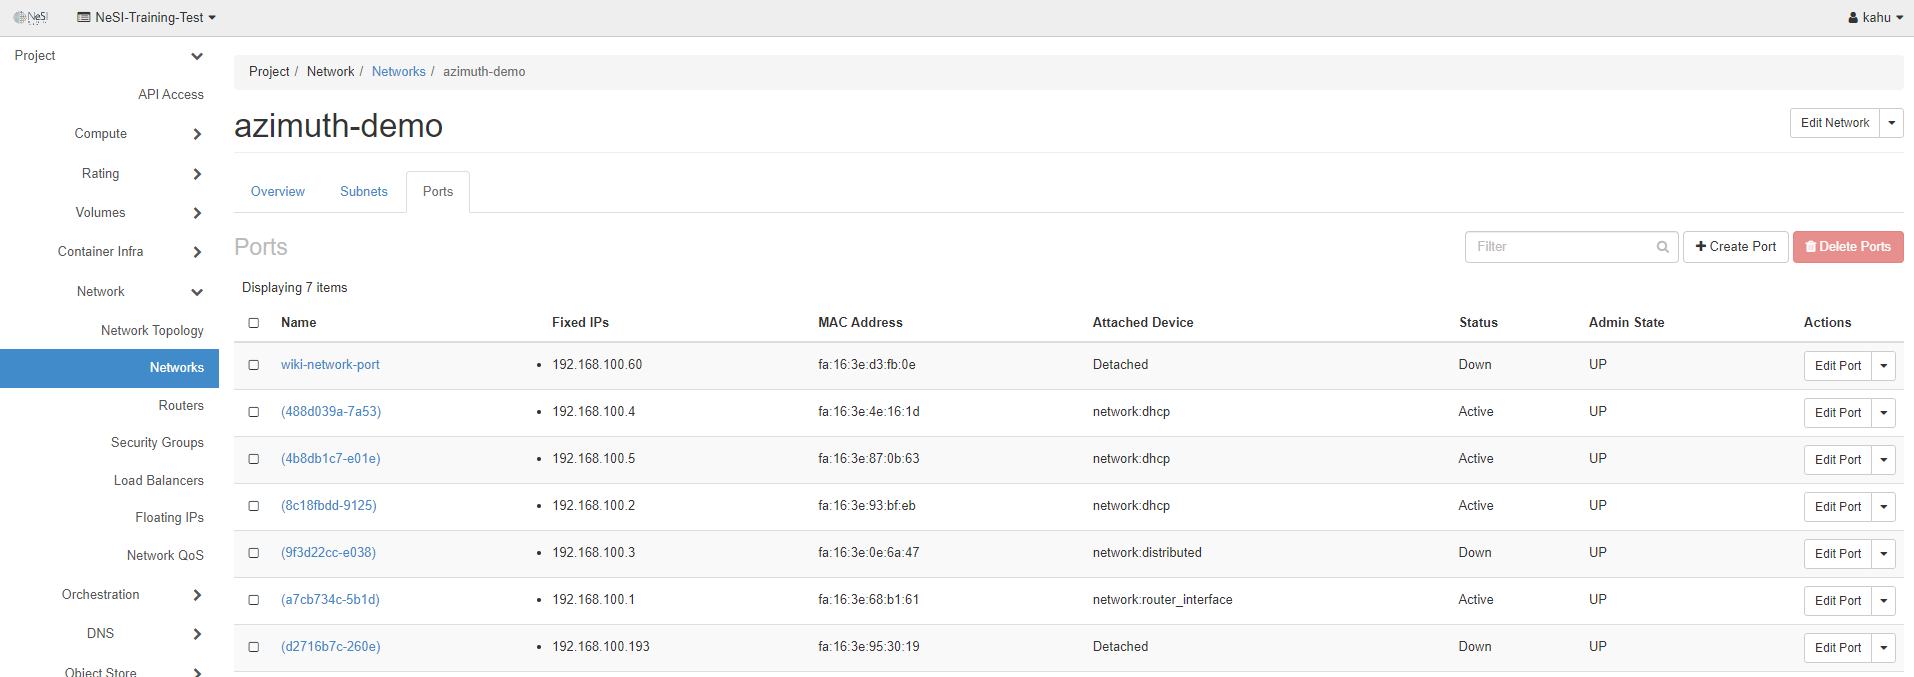Toggle the select-all ports checkbox
The height and width of the screenshot is (677, 1914).
pyautogui.click(x=254, y=323)
